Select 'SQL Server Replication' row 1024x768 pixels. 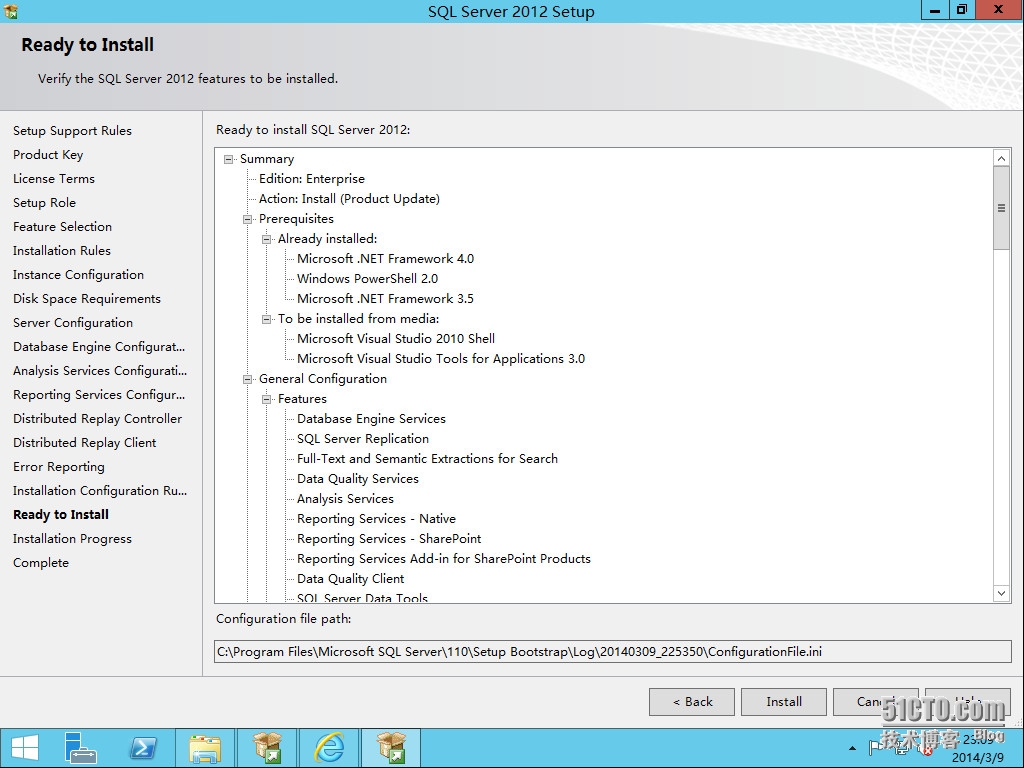[x=363, y=439]
